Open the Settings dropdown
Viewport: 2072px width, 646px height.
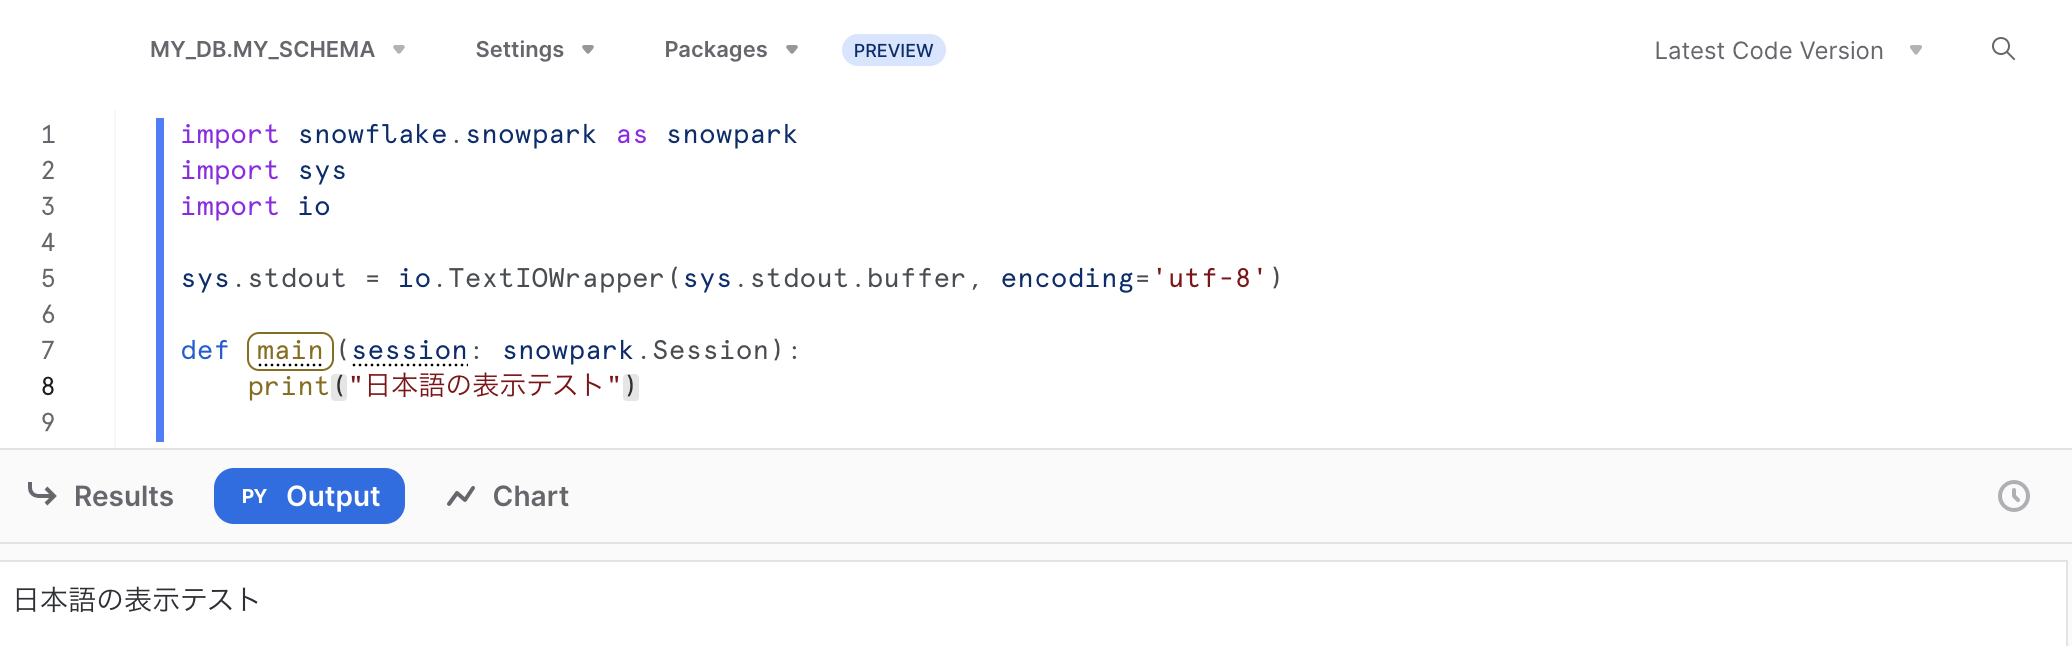[x=535, y=49]
